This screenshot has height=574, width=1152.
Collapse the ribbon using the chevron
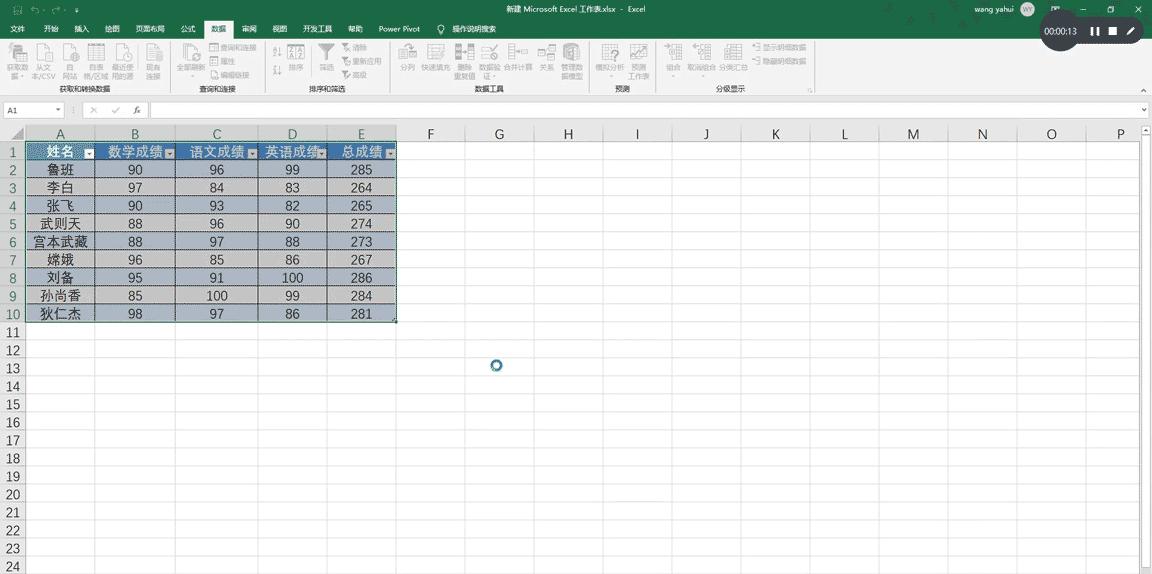coord(1144,90)
